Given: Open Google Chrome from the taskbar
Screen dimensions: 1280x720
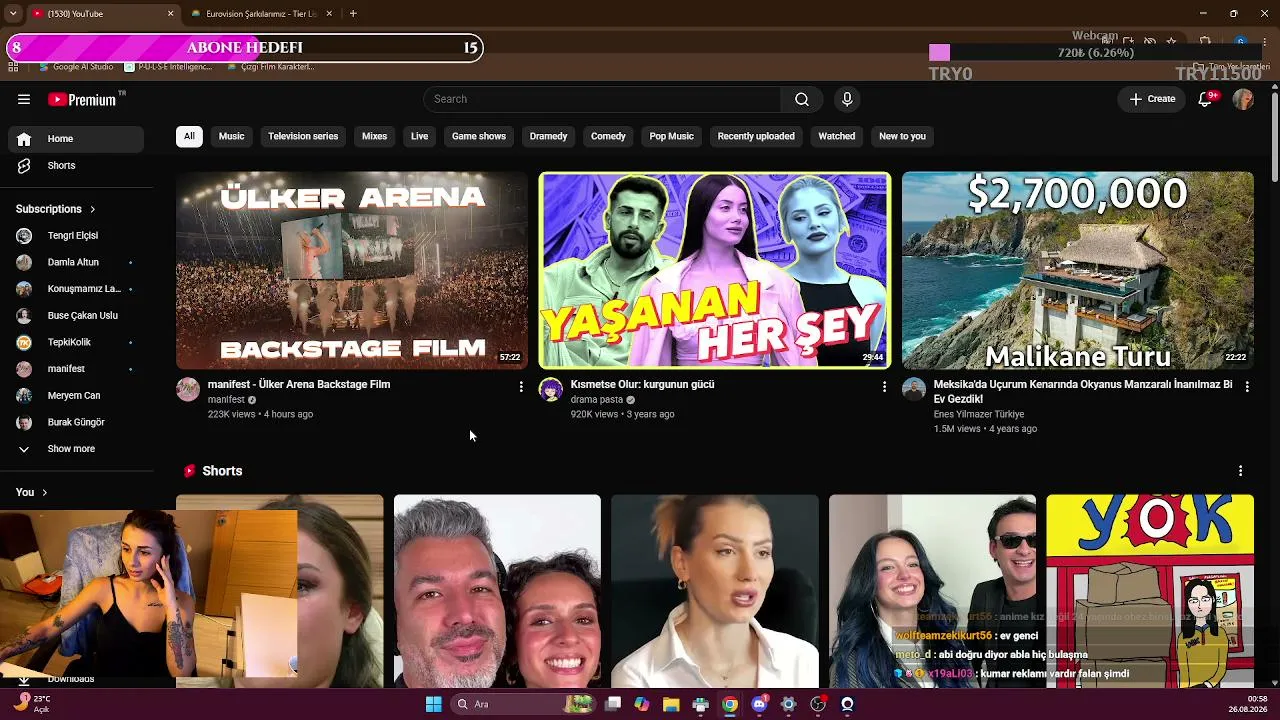Looking at the screenshot, I should click(x=730, y=704).
